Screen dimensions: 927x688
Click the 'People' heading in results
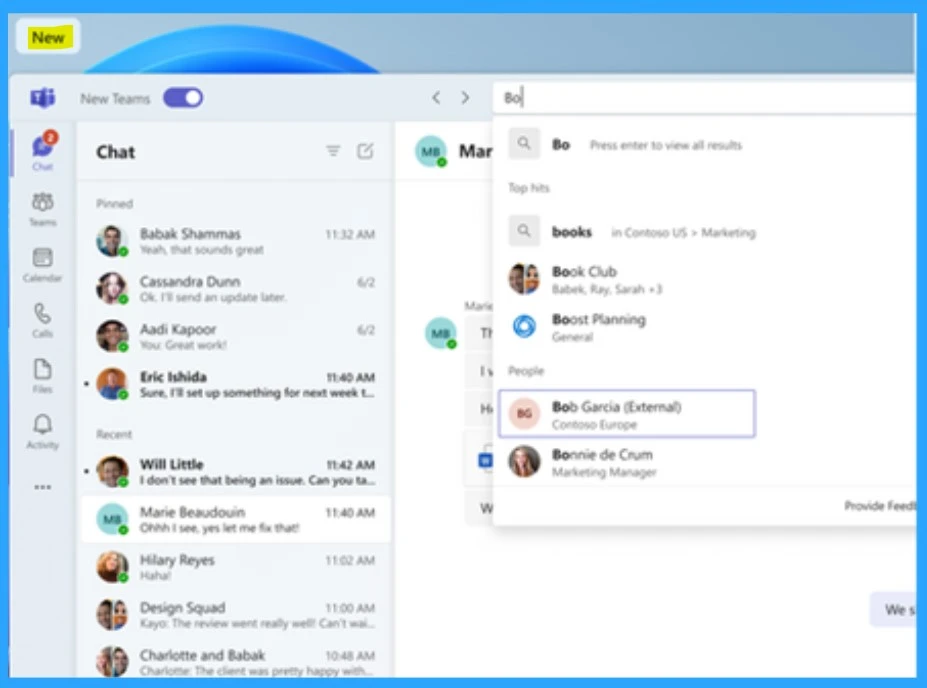coord(526,371)
